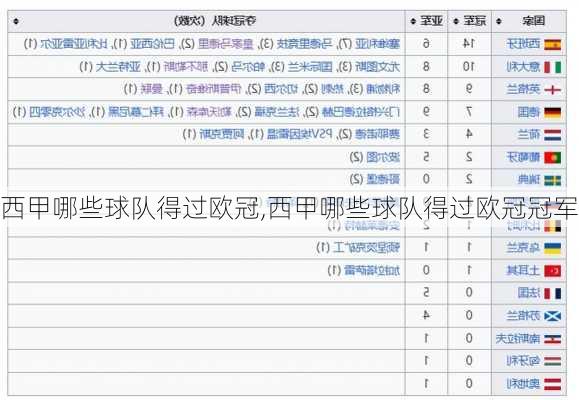Open the 费耶诺德 team link

click(377, 135)
